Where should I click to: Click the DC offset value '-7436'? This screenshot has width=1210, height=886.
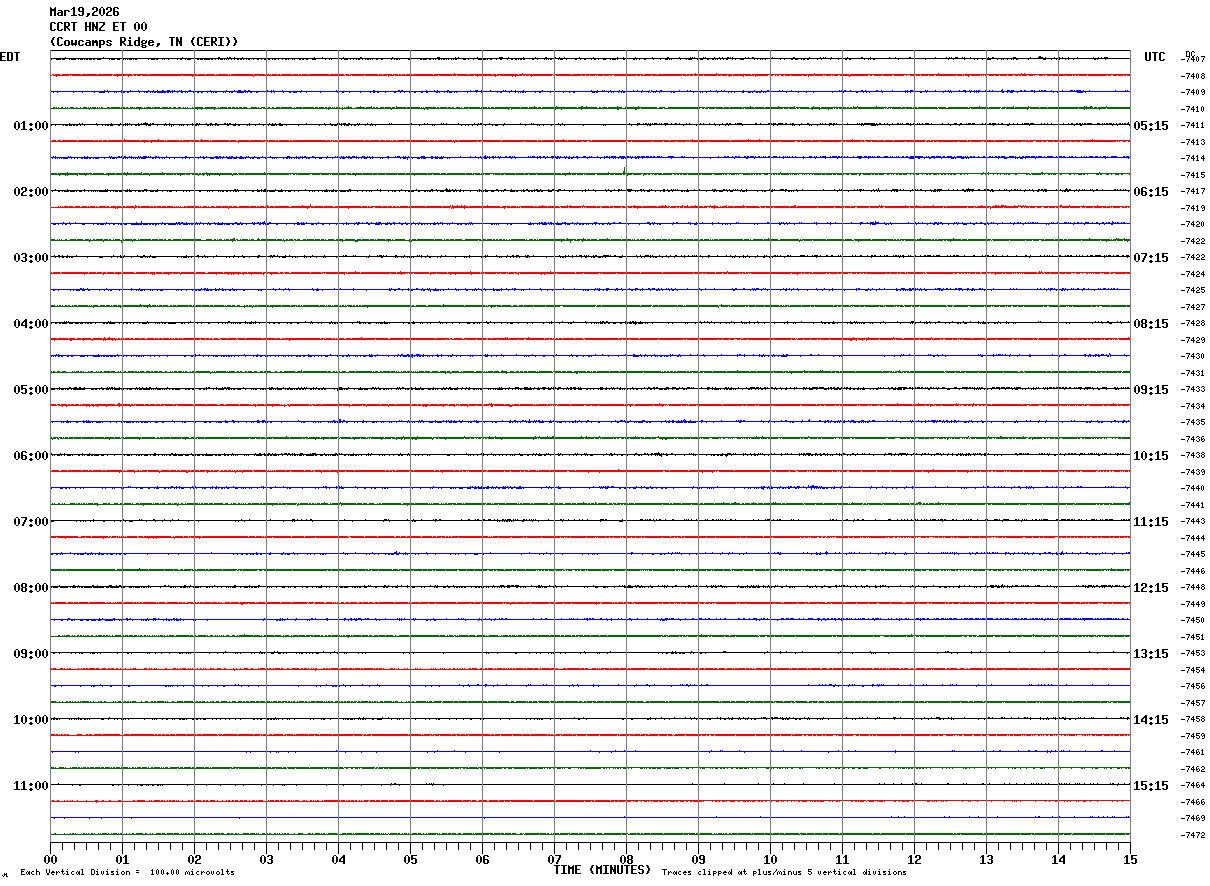pyautogui.click(x=1193, y=439)
